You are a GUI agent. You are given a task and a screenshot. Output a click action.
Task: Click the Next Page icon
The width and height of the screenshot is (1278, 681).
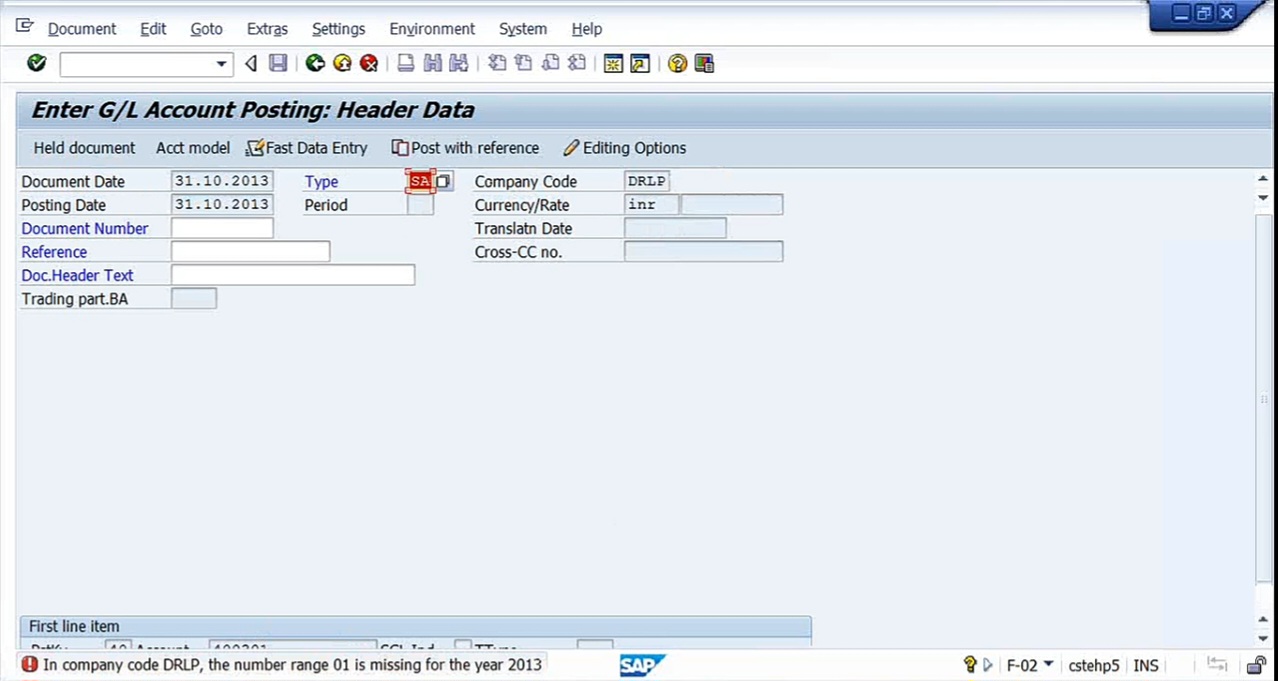click(x=550, y=64)
